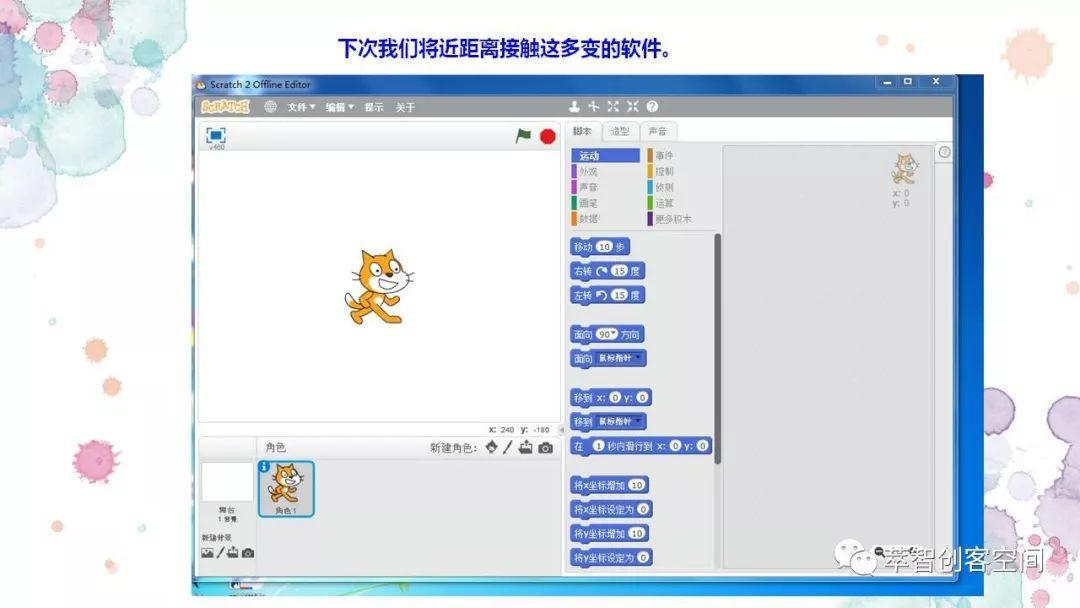Switch stage to full screen mode
The image size is (1080, 608).
point(216,135)
